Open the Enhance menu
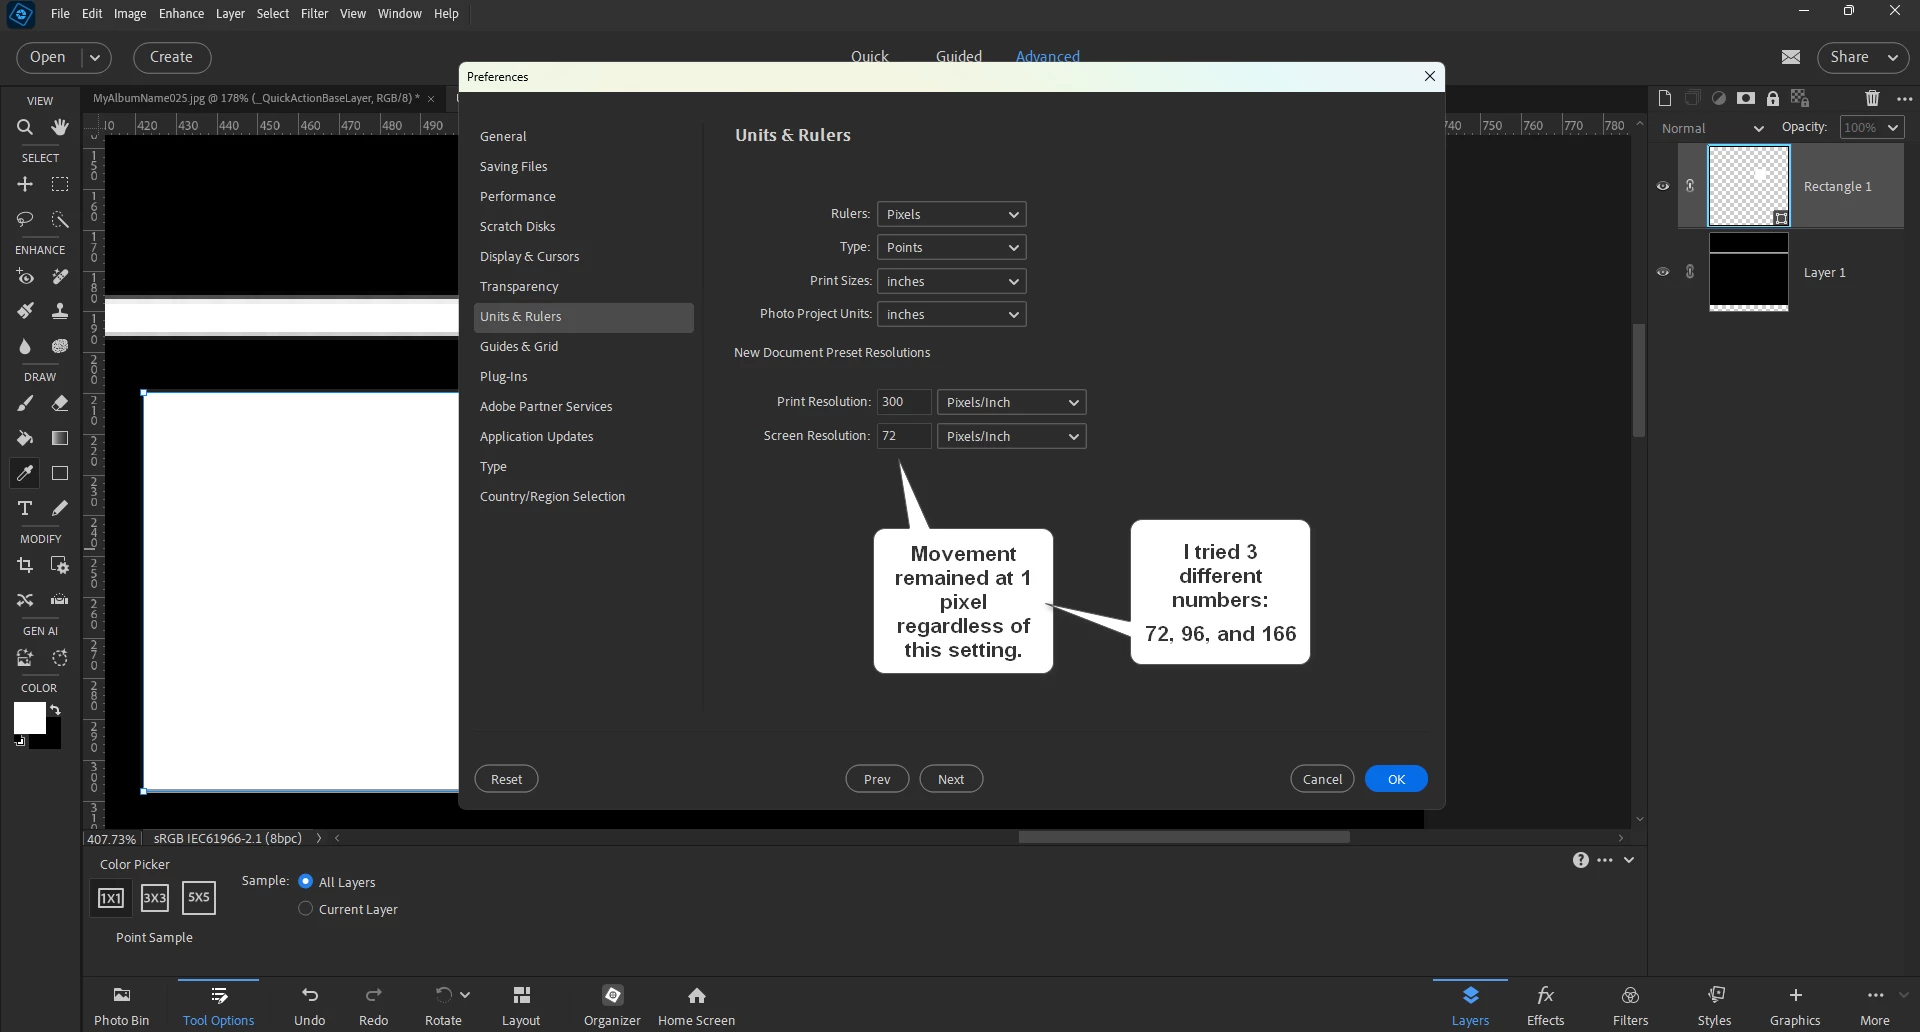This screenshot has height=1032, width=1920. click(x=181, y=13)
